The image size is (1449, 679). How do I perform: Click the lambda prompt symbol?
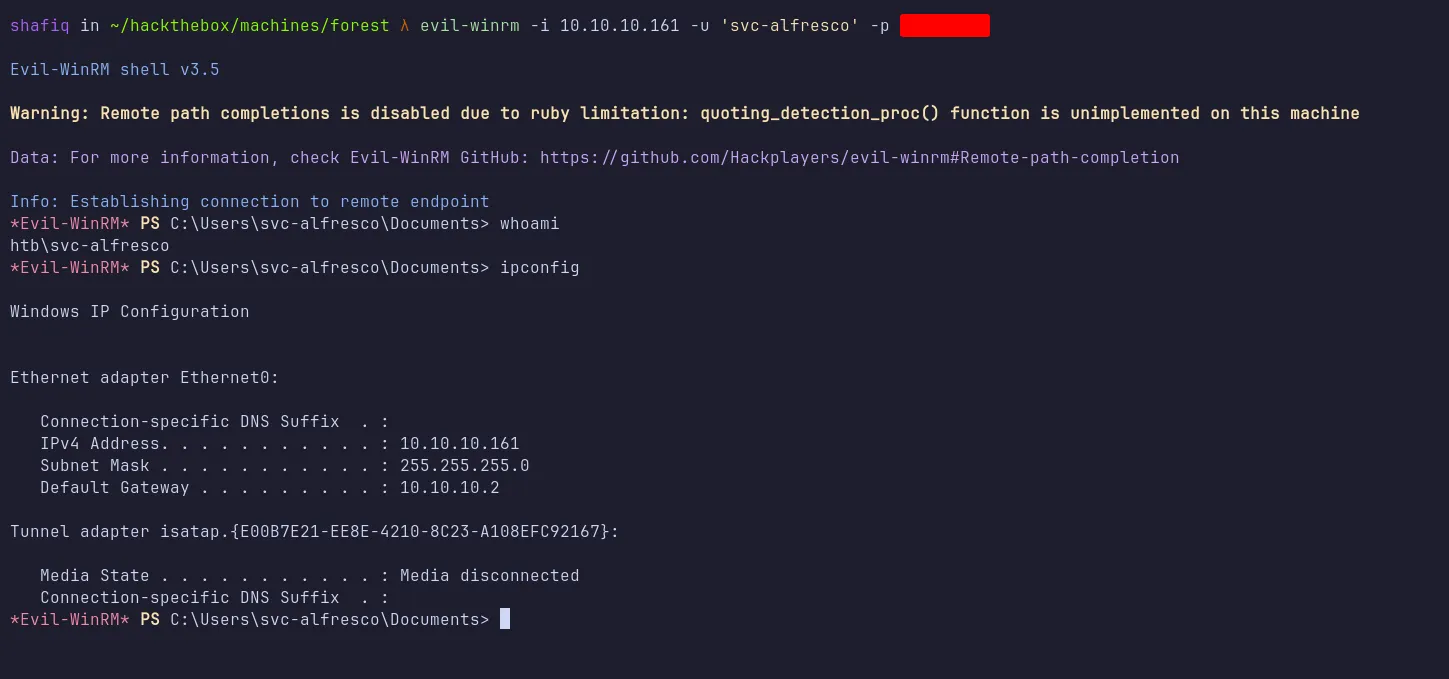[x=405, y=26]
